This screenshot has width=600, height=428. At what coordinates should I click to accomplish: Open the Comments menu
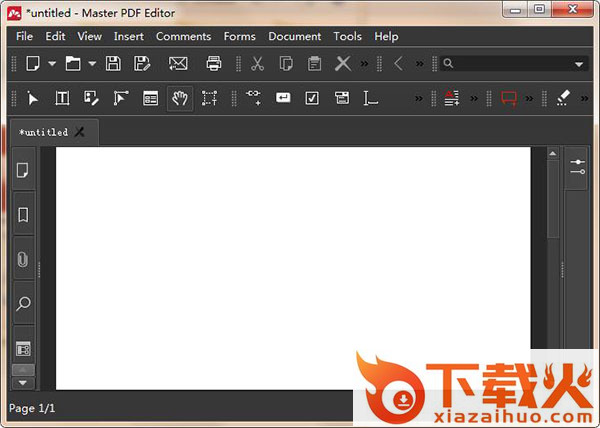[183, 36]
